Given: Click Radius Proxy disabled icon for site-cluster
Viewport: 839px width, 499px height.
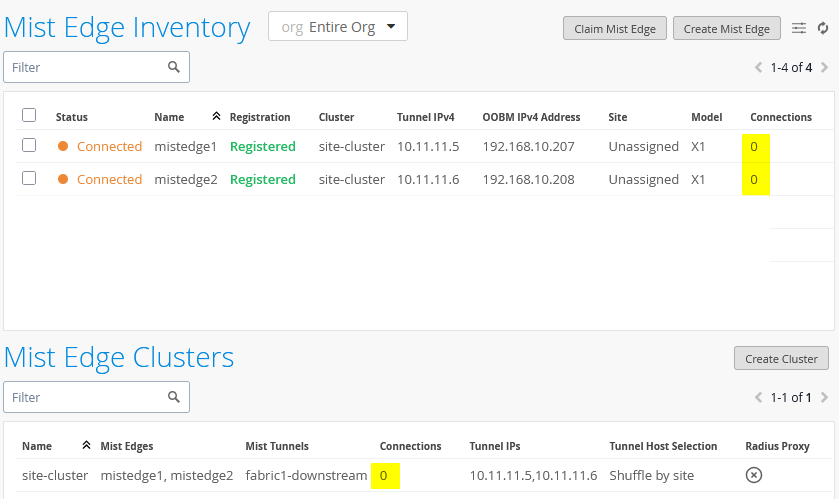Looking at the screenshot, I should tap(754, 475).
